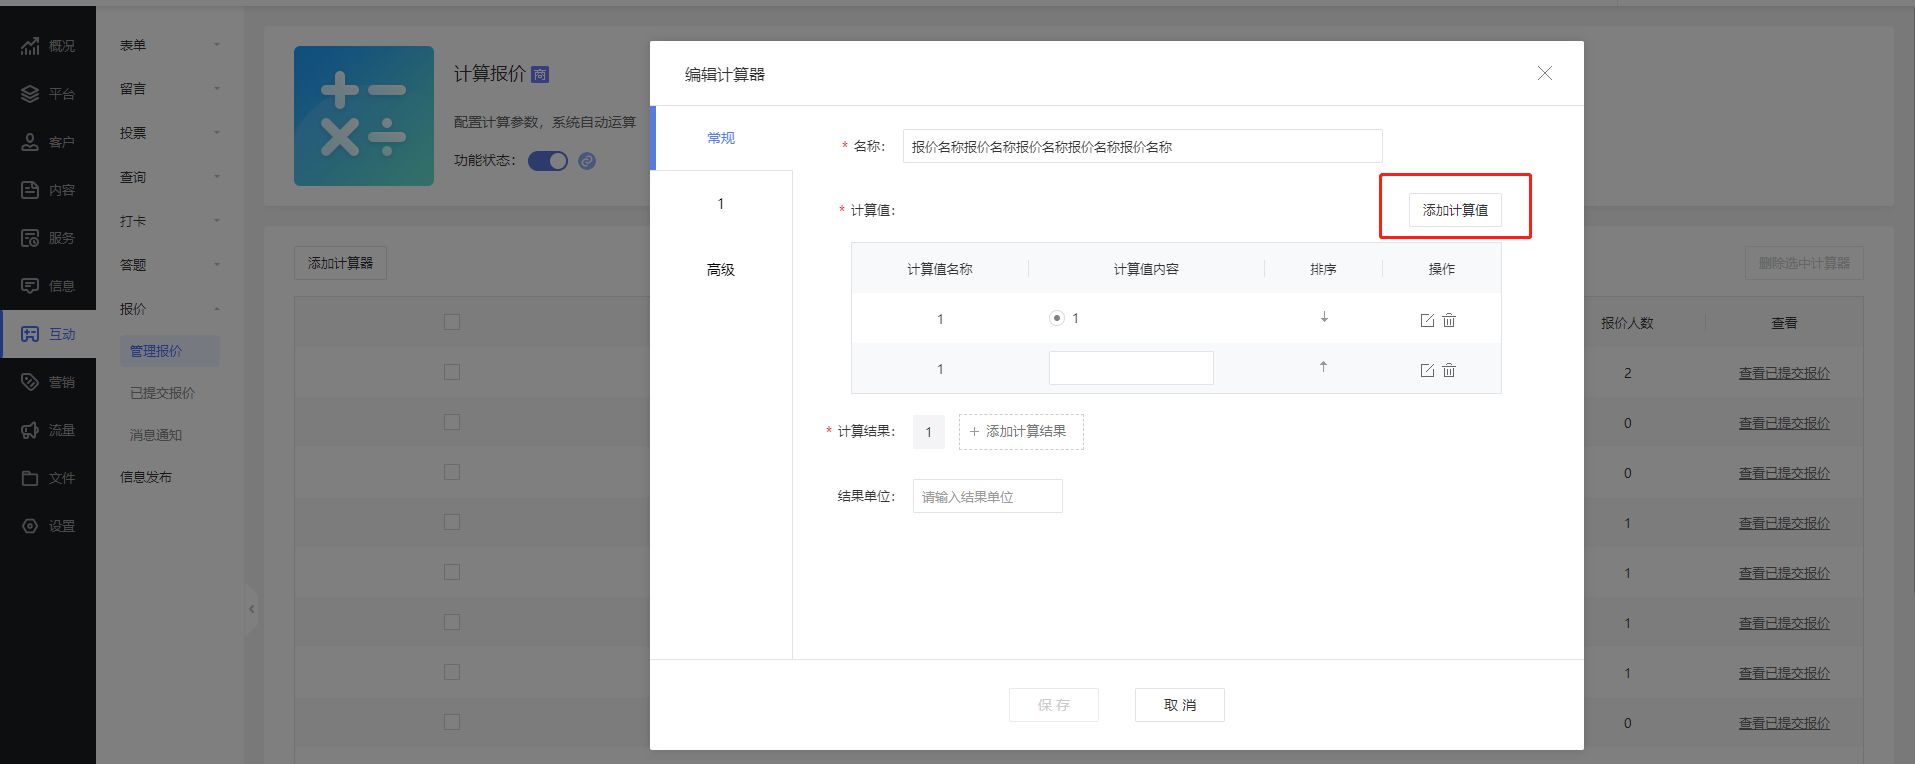1915x764 pixels.
Task: Open the 常规 tab
Action: pos(720,138)
